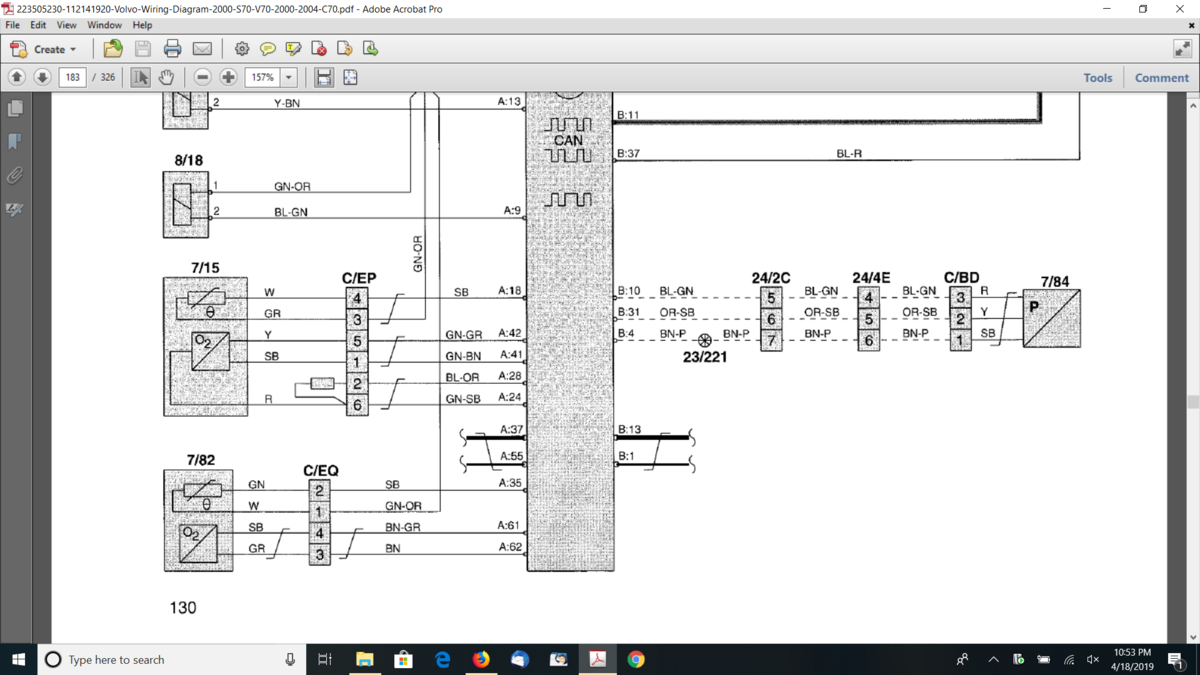Click the page number input field
Image resolution: width=1200 pixels, height=675 pixels.
[72, 77]
